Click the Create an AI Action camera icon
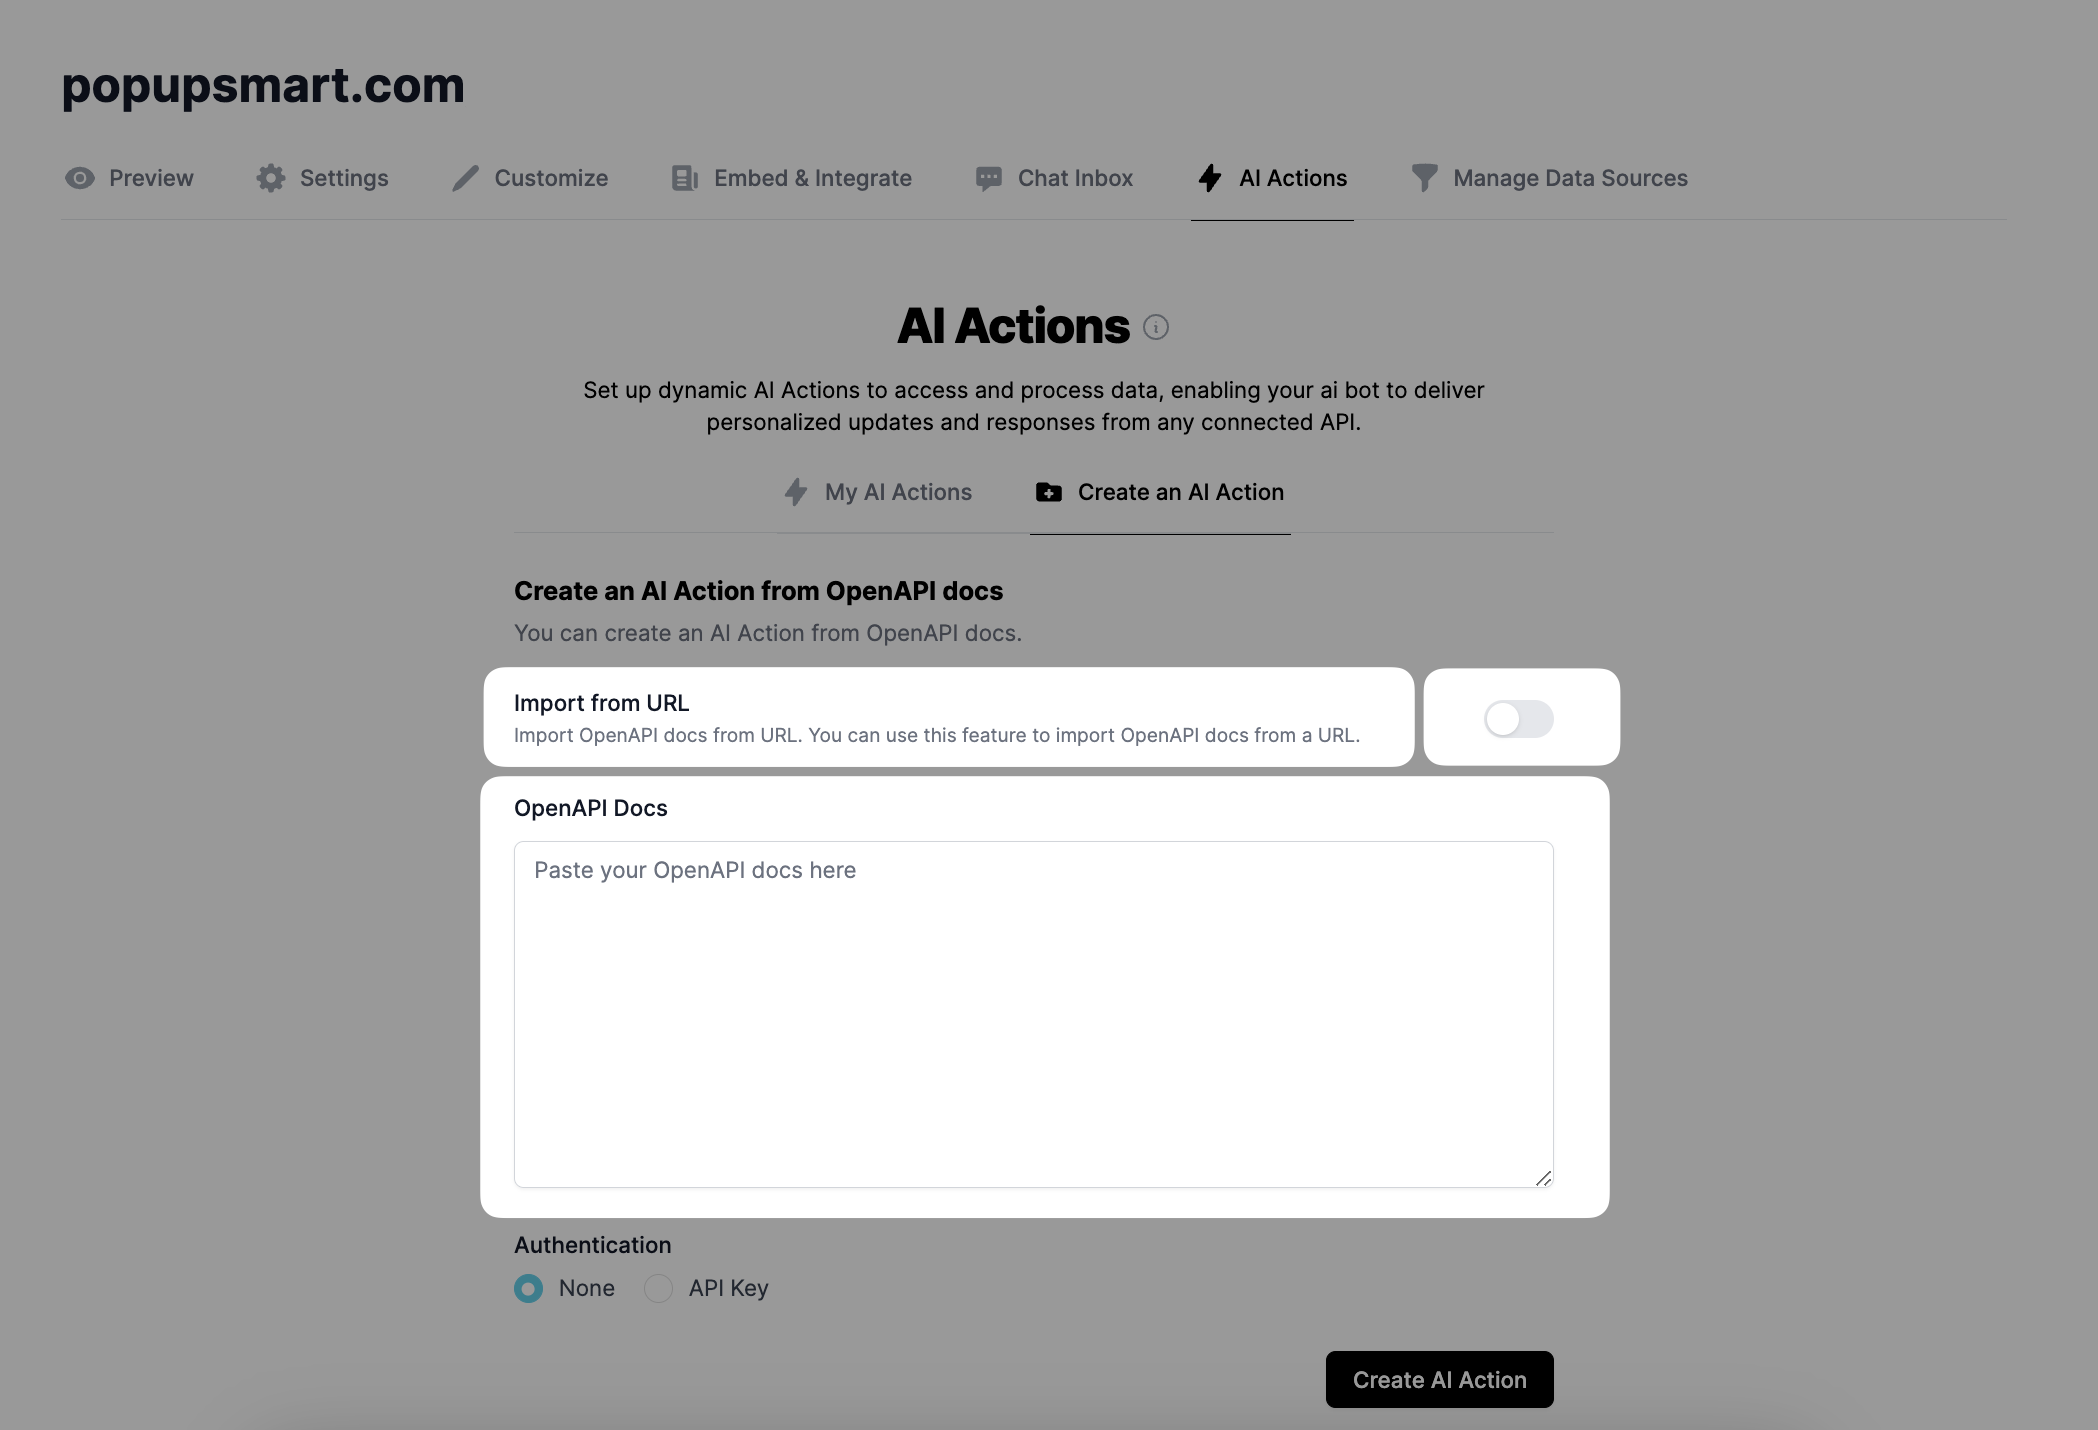2098x1430 pixels. [x=1046, y=491]
